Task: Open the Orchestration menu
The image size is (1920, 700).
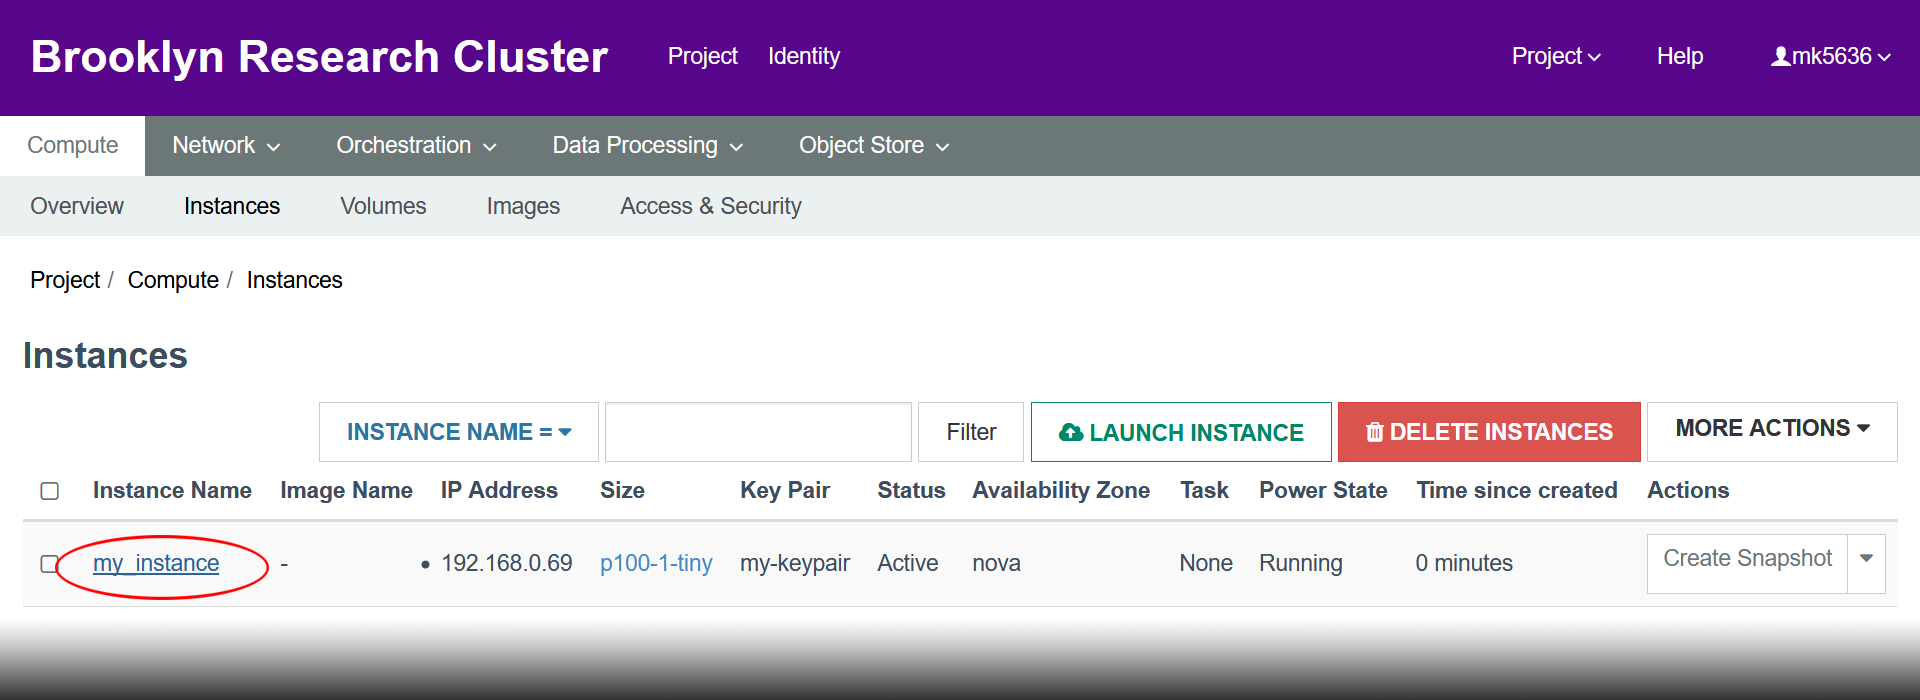Action: coord(416,146)
